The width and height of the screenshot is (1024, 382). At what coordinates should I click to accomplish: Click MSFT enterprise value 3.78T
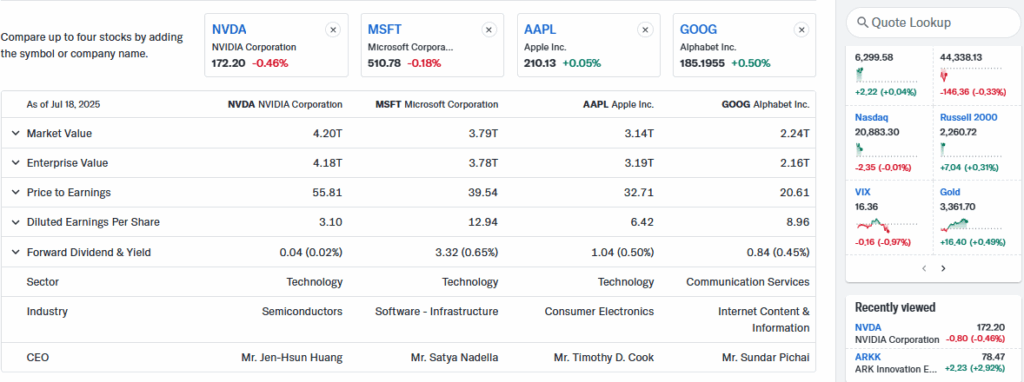pos(484,163)
